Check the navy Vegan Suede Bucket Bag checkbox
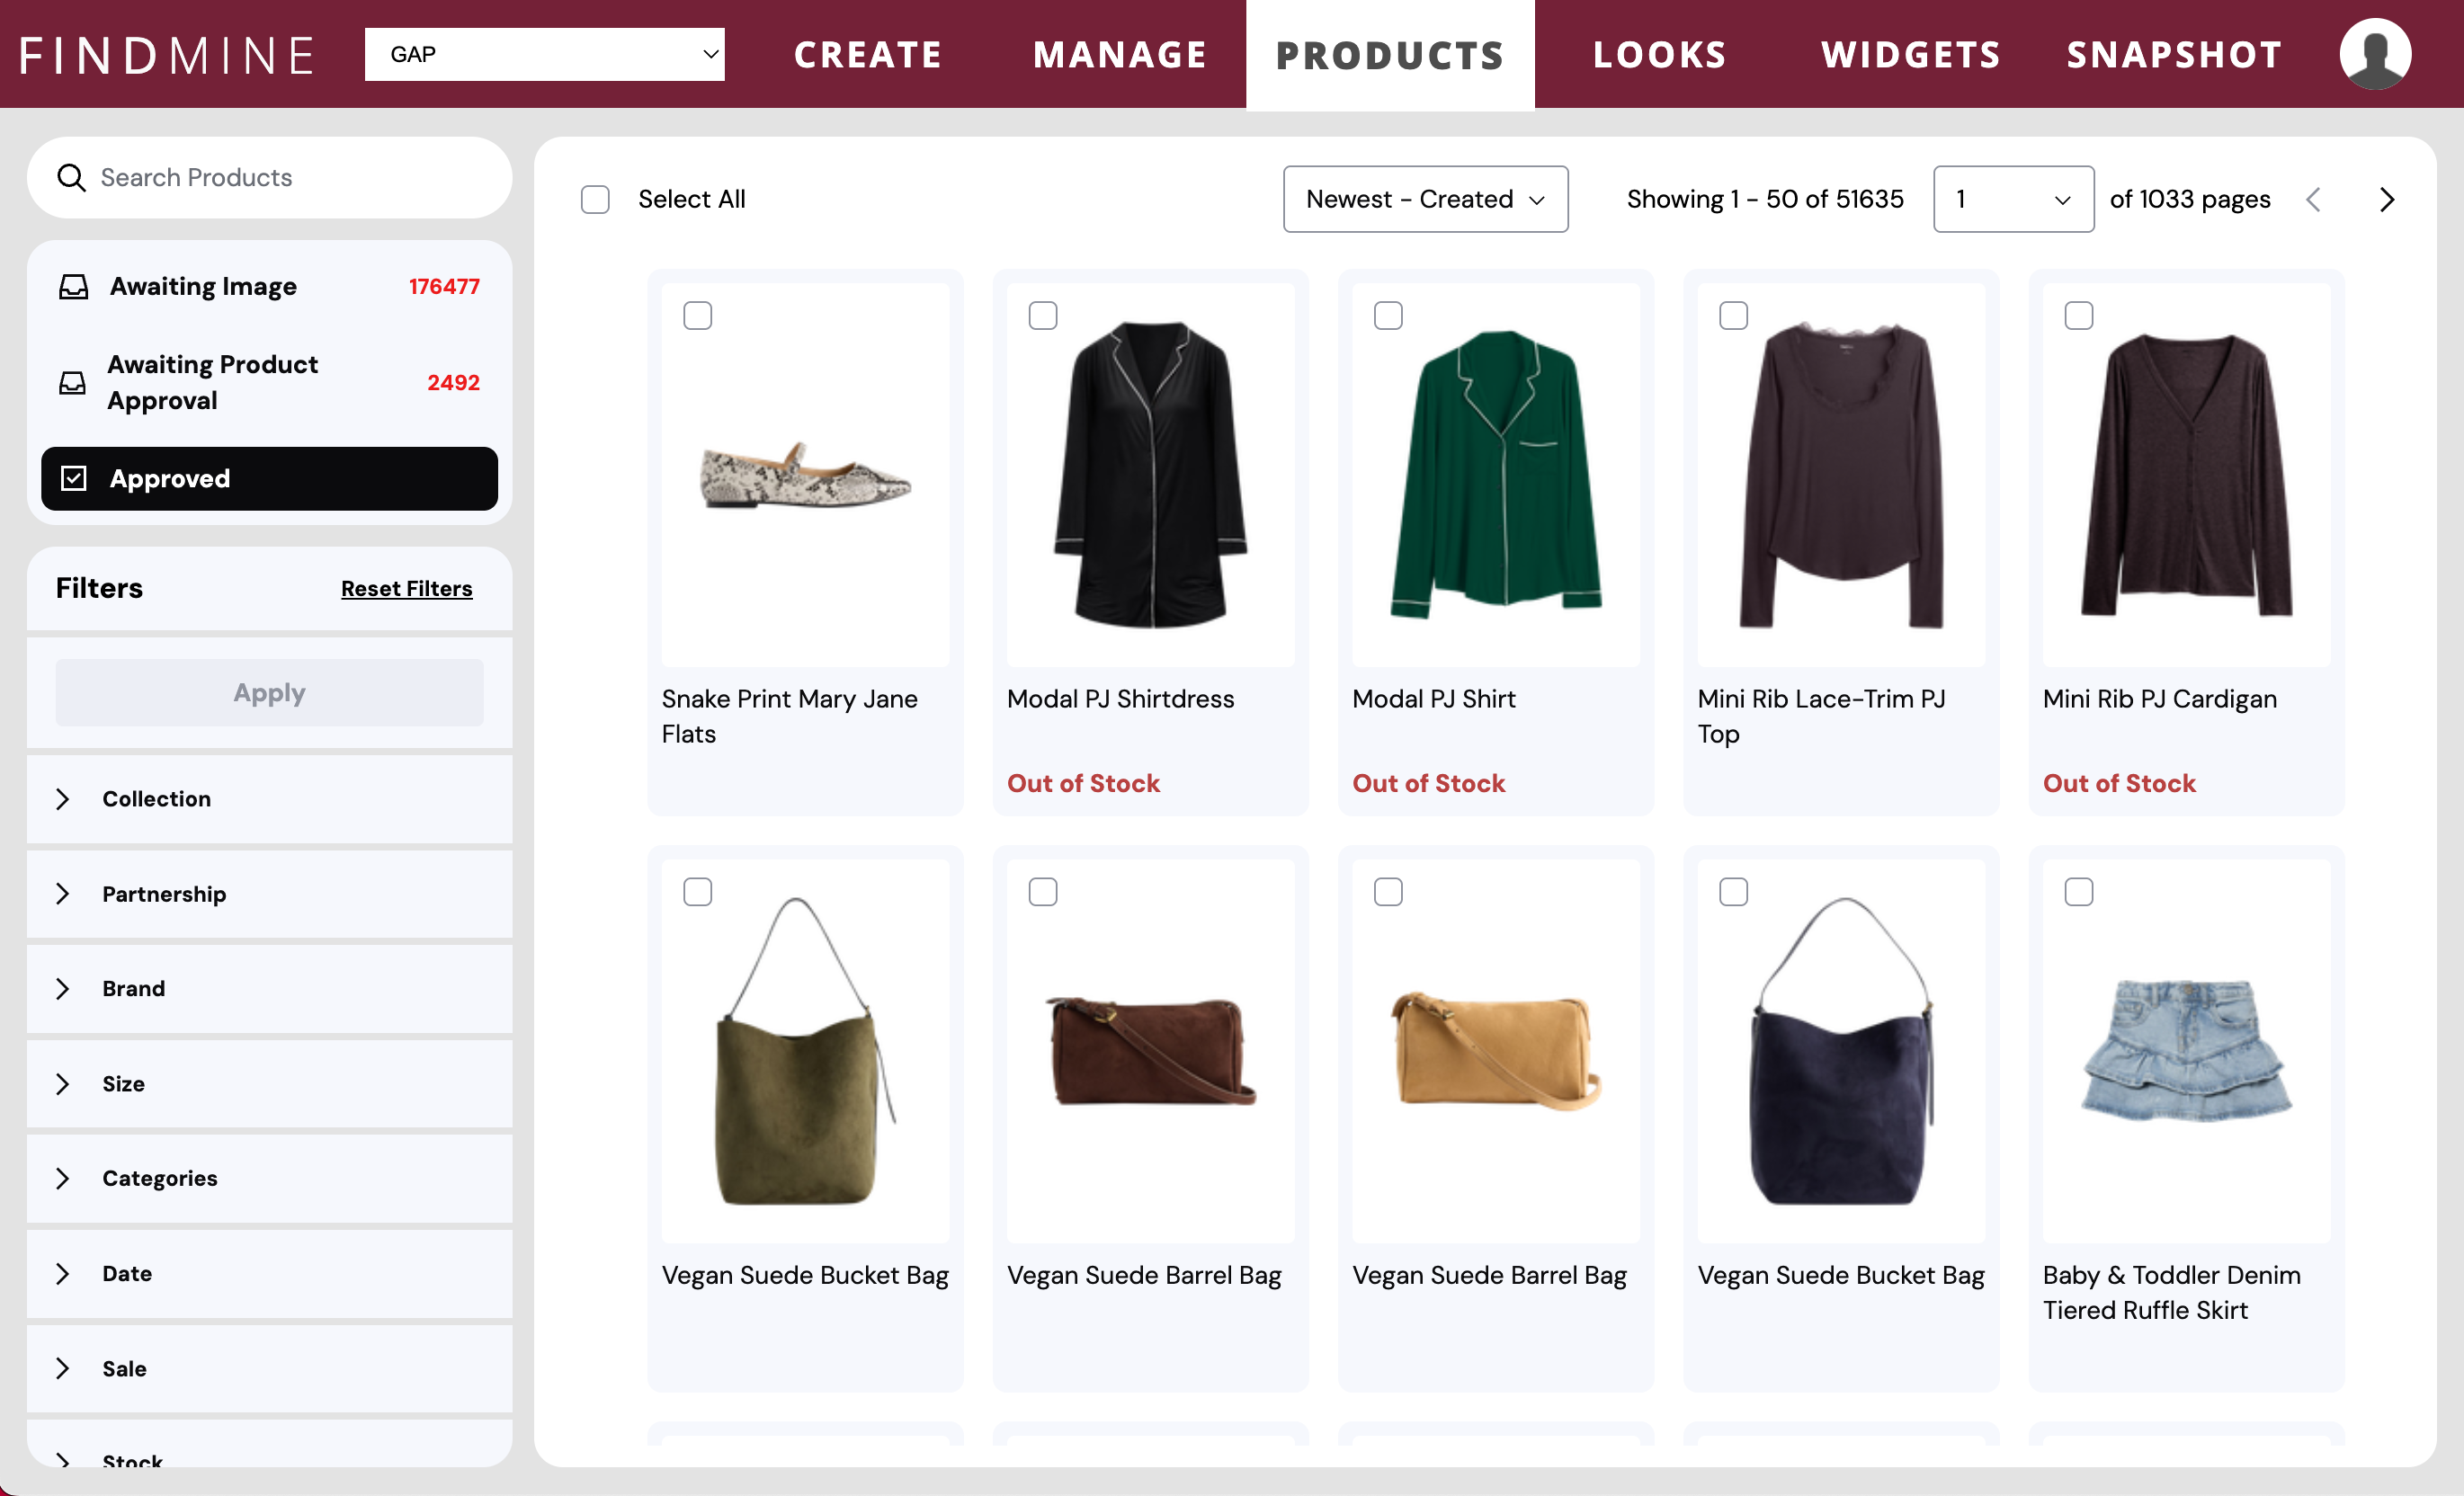 tap(1733, 892)
